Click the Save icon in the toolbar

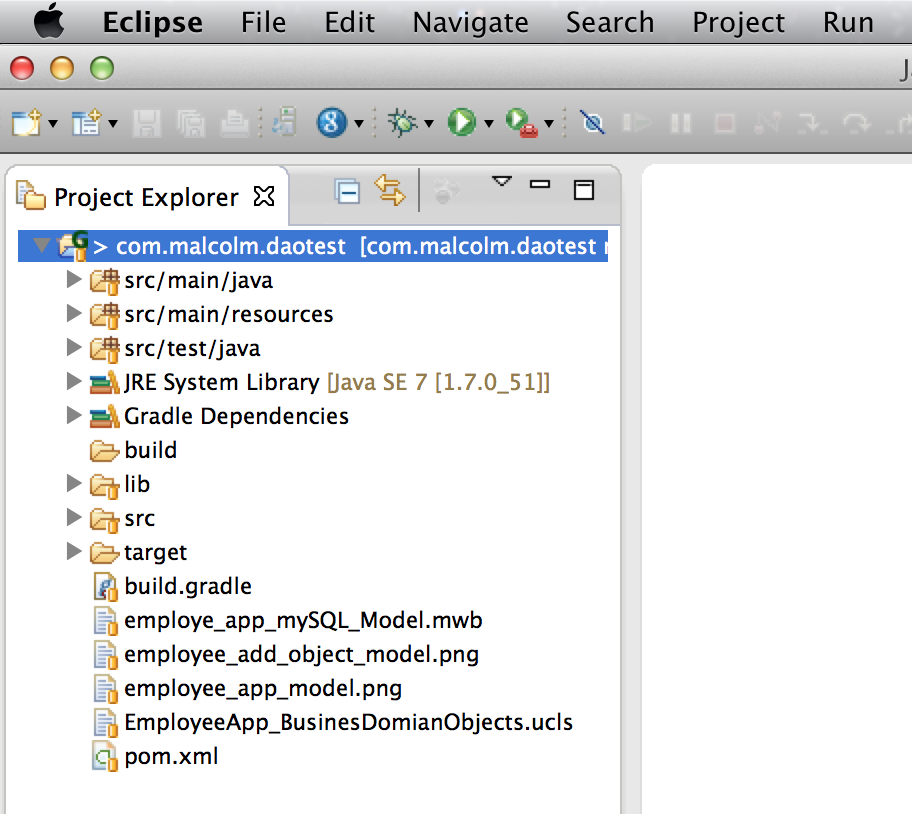point(147,122)
